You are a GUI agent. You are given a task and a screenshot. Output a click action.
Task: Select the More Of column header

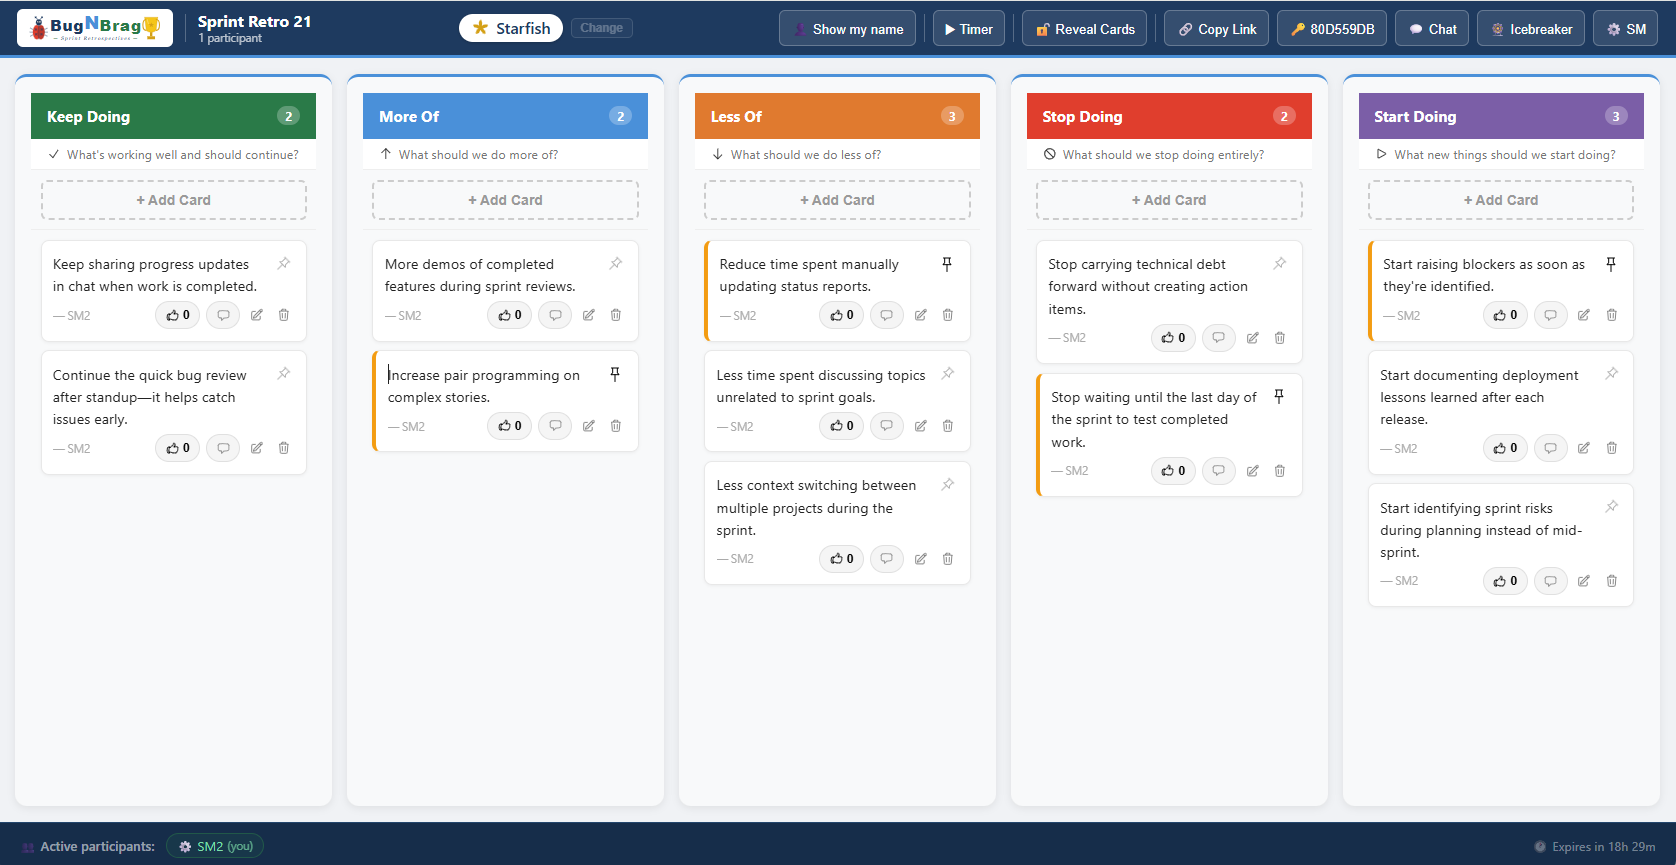coord(505,116)
